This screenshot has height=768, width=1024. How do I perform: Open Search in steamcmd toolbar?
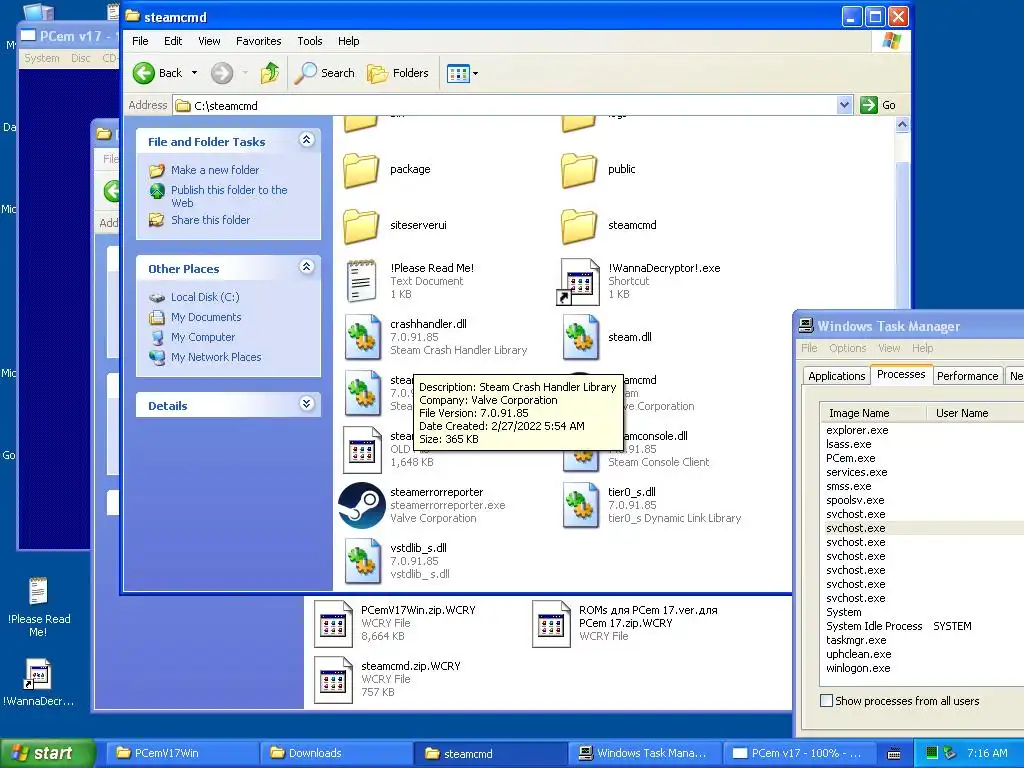coord(325,73)
